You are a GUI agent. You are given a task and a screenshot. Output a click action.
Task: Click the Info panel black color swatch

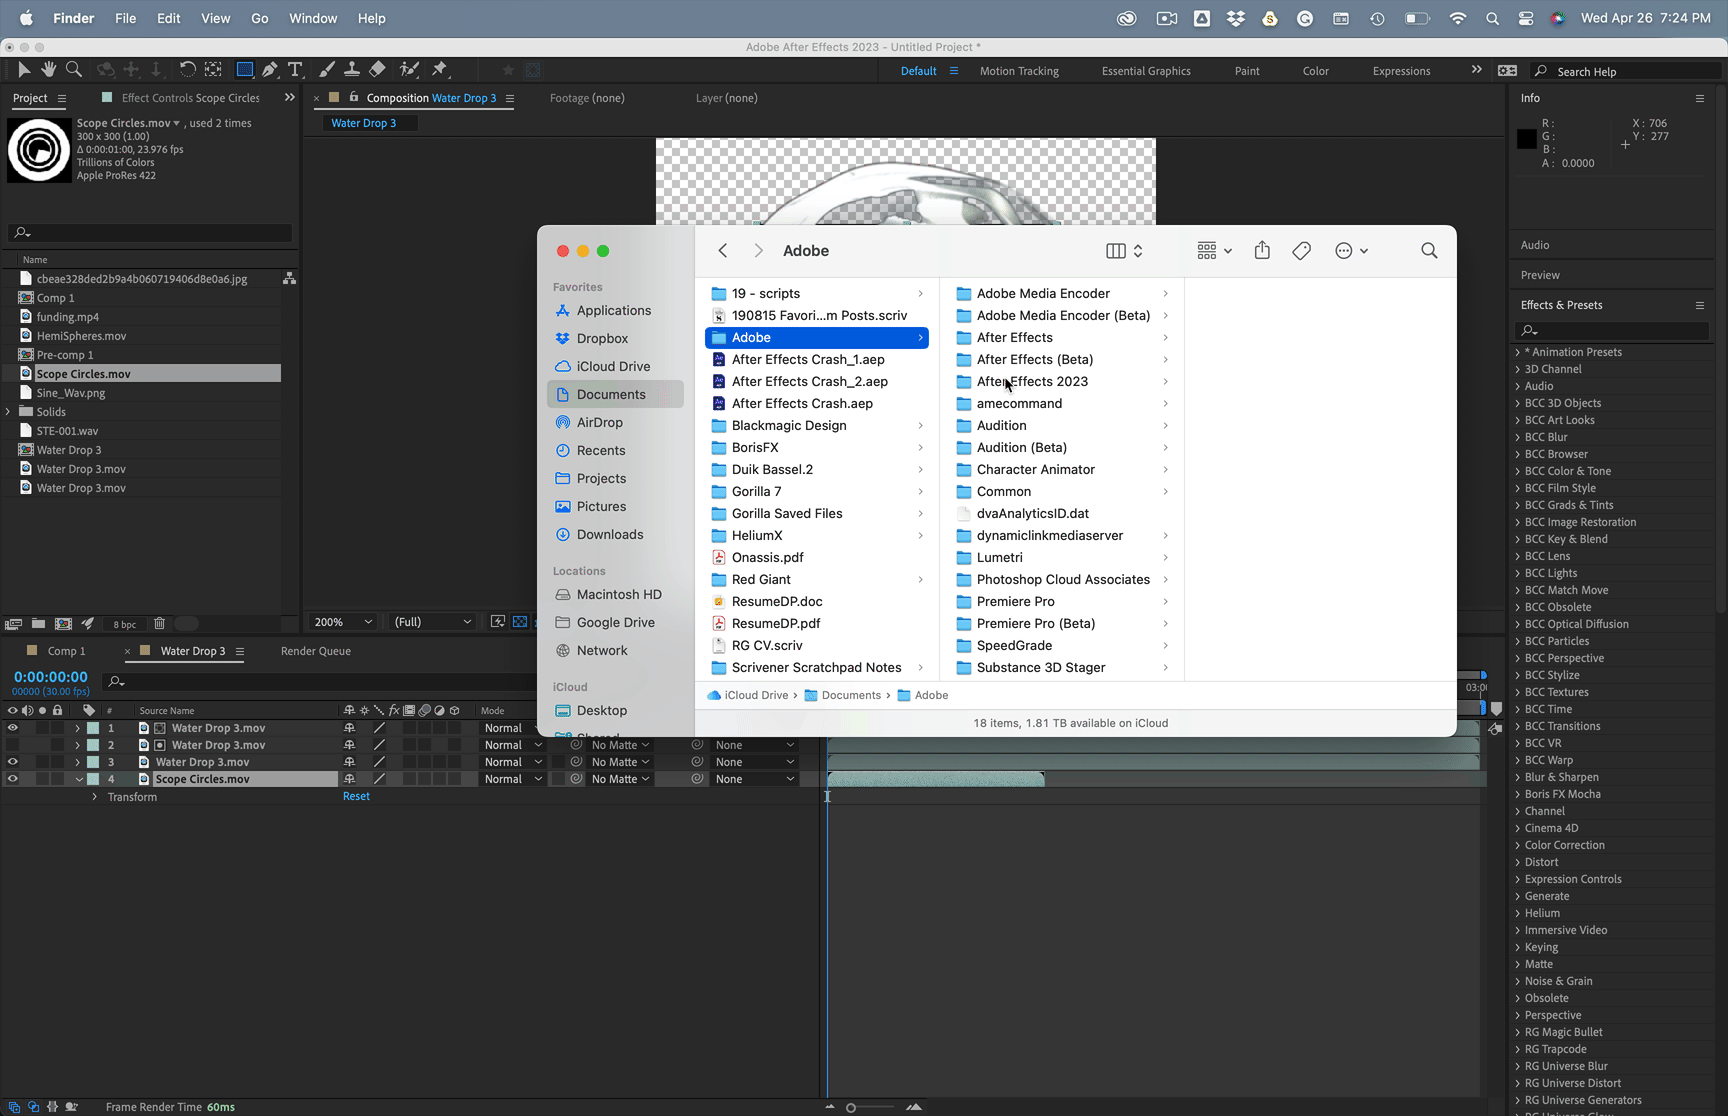point(1526,139)
